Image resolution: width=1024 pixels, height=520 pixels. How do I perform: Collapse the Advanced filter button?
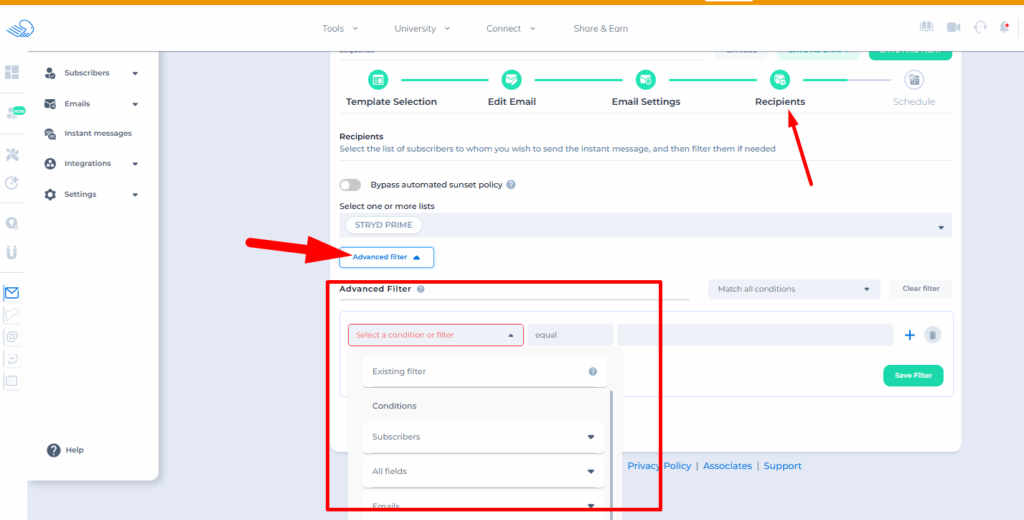386,257
